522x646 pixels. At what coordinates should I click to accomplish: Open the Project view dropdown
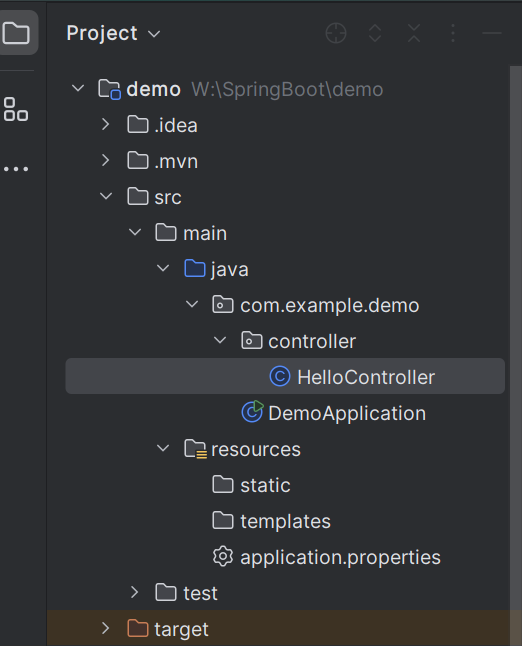pyautogui.click(x=113, y=33)
